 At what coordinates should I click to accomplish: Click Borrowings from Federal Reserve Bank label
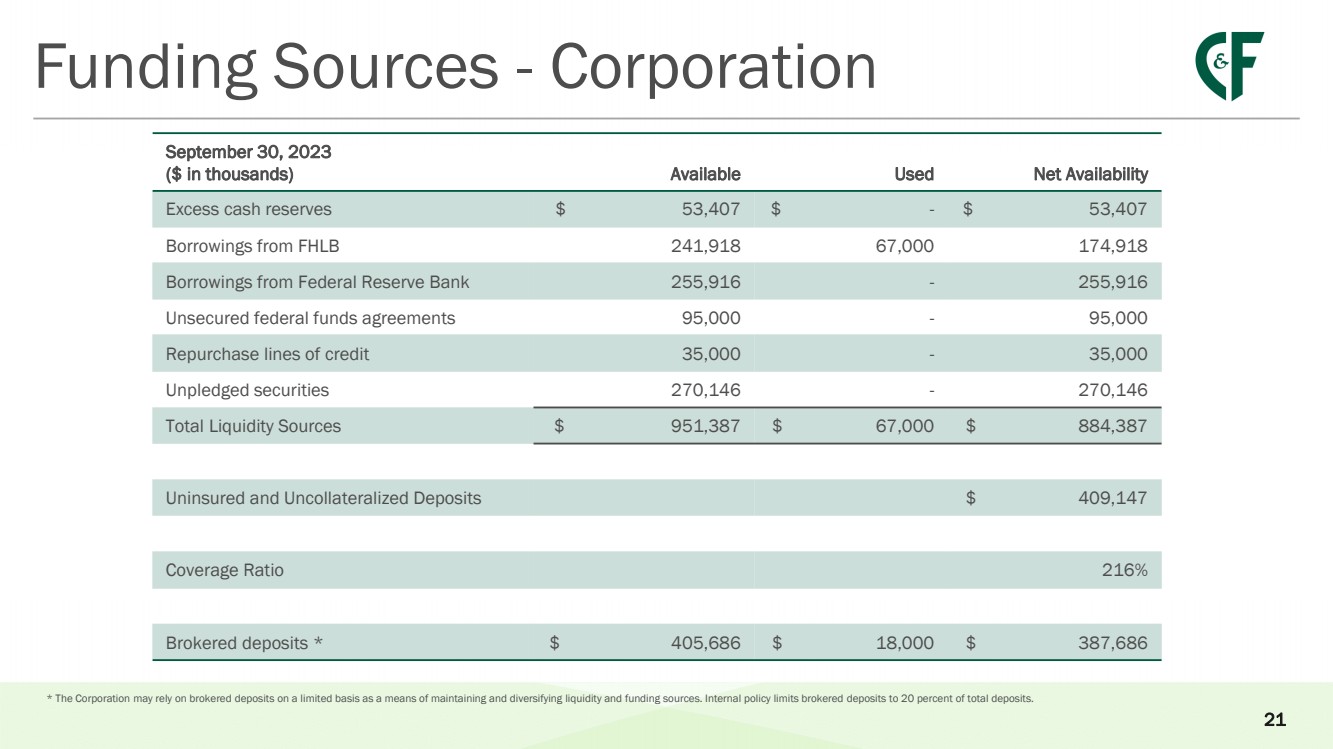pyautogui.click(x=317, y=282)
